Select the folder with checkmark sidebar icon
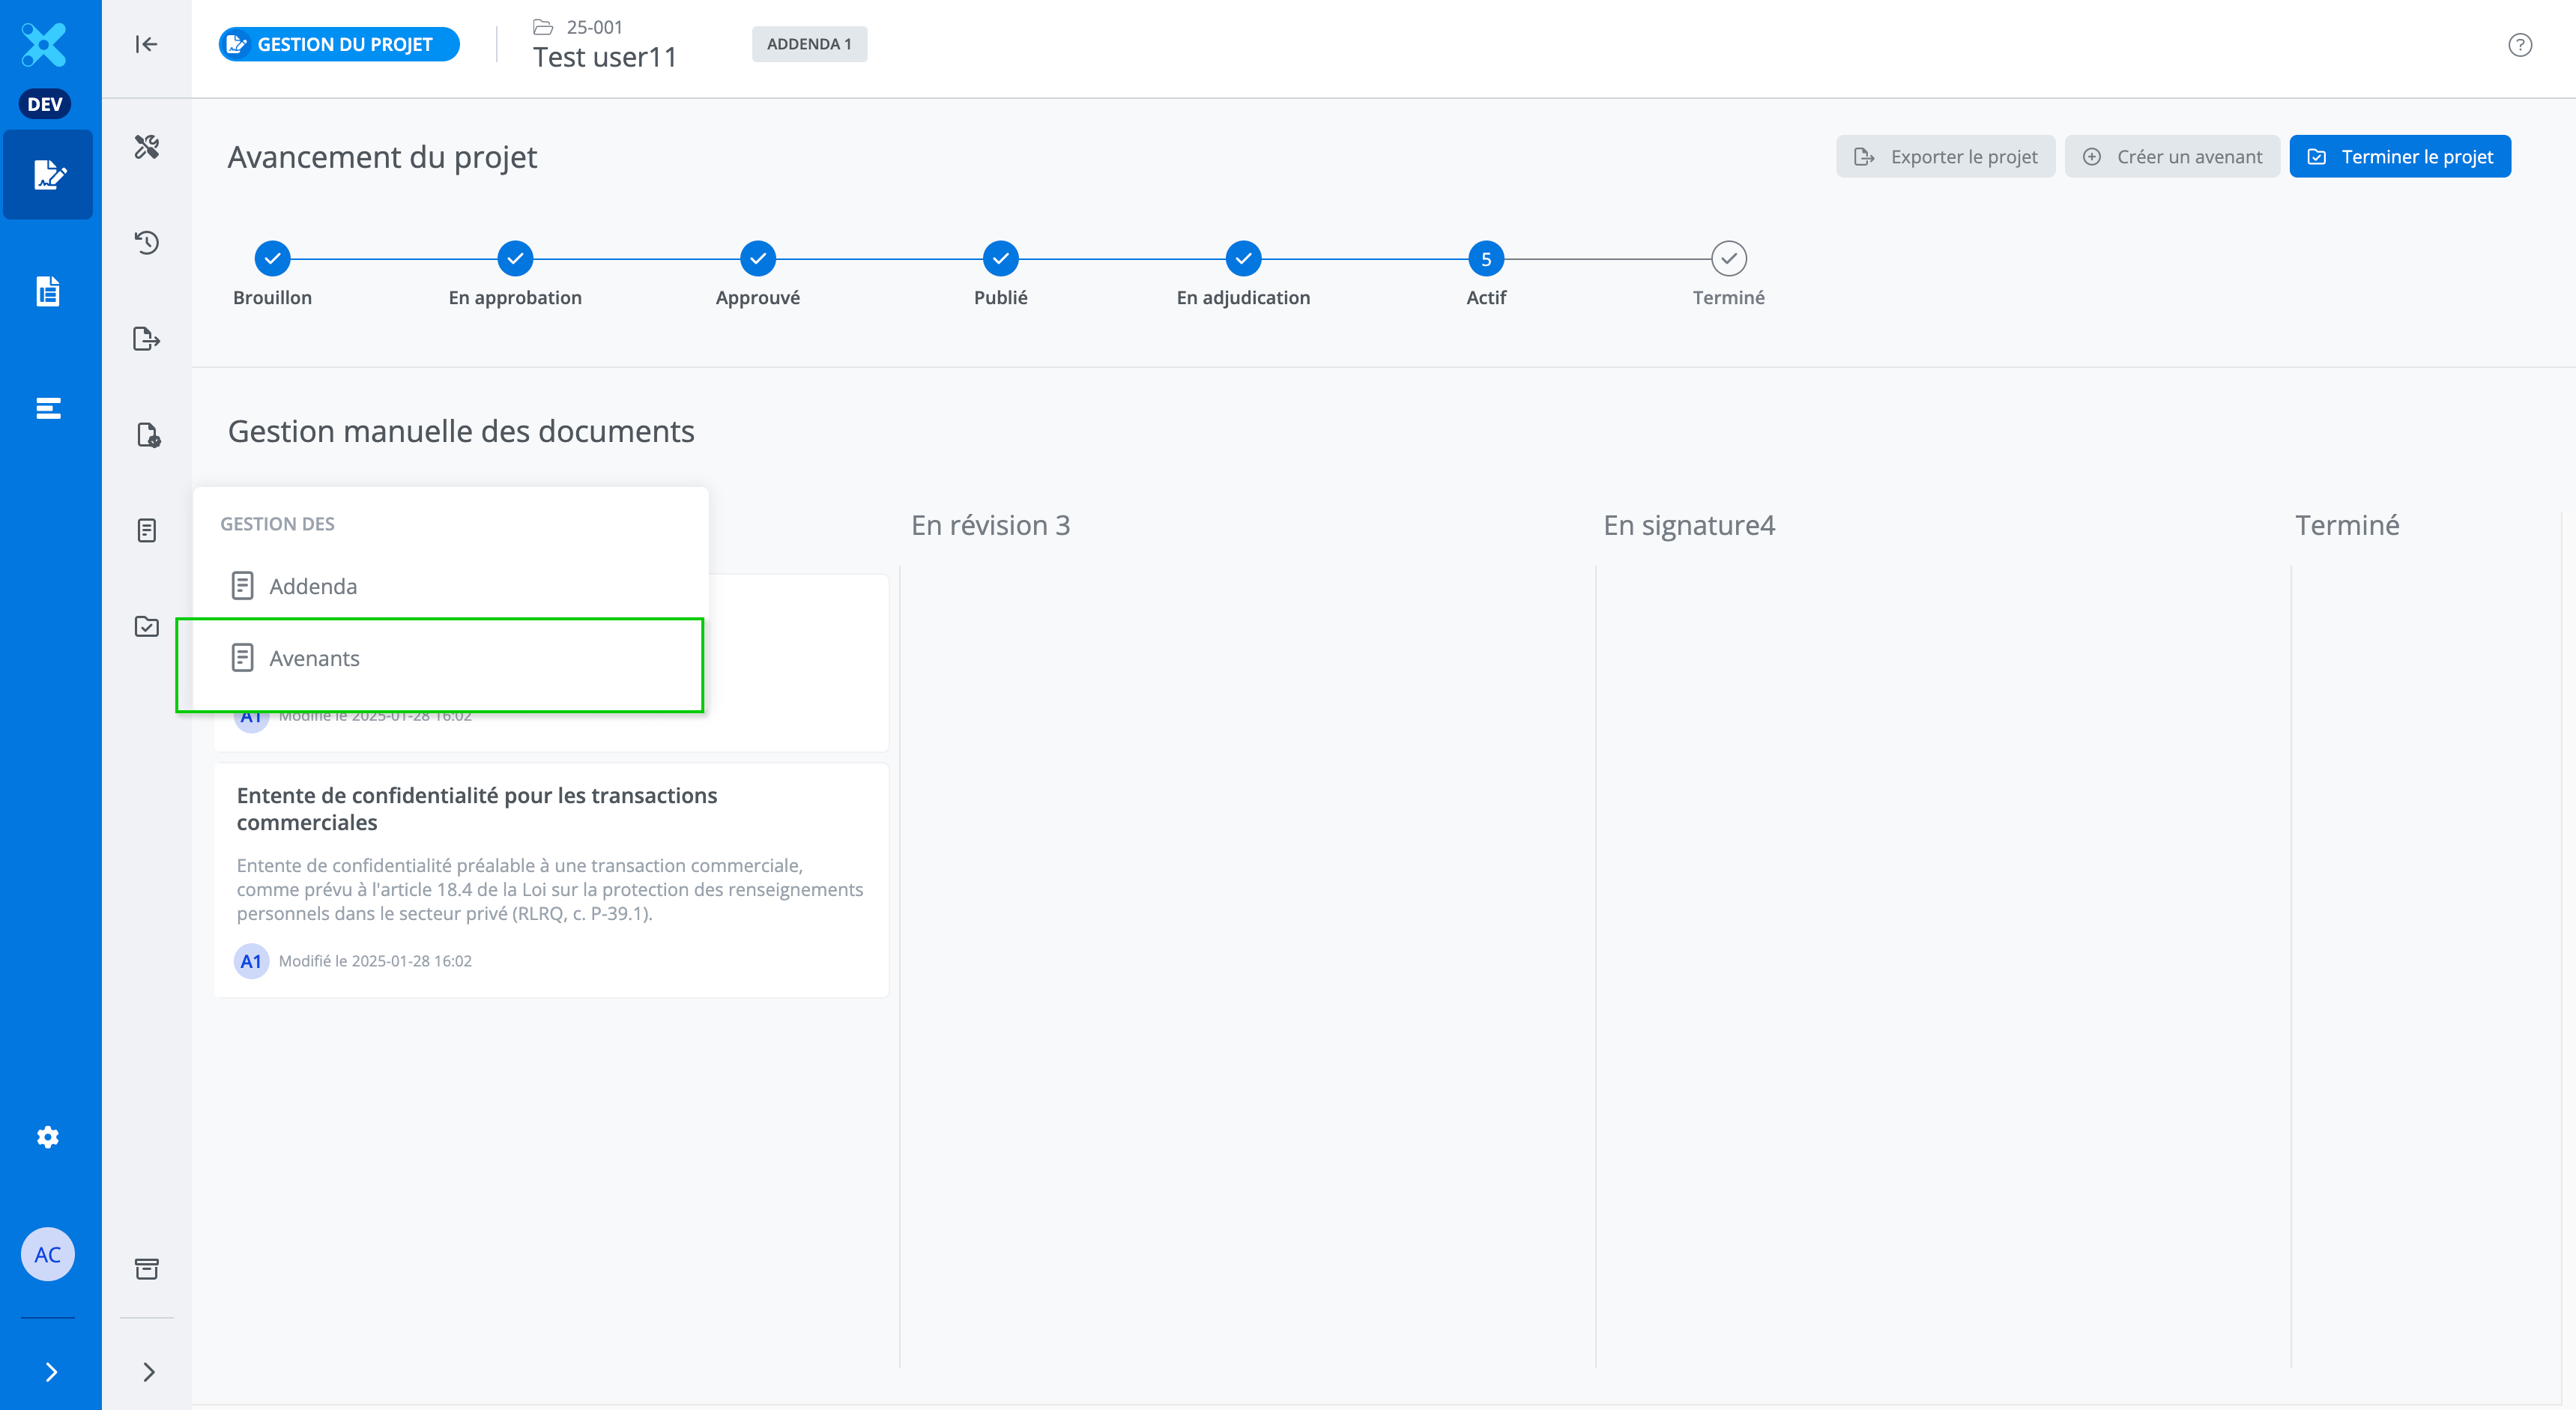The width and height of the screenshot is (2576, 1410). pos(147,626)
